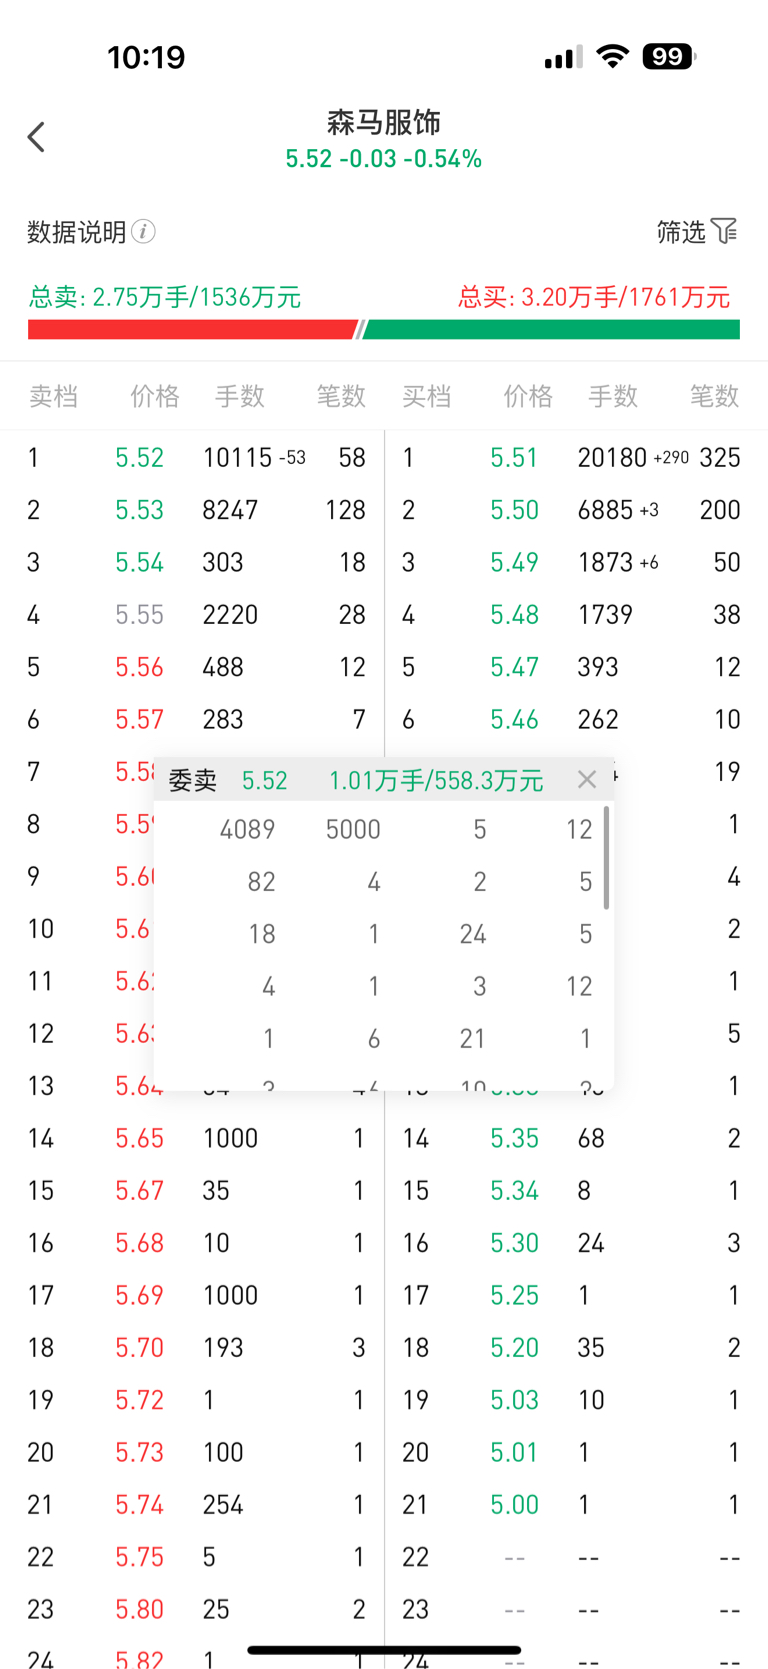Select buy level 6 price 5.46

pyautogui.click(x=514, y=719)
